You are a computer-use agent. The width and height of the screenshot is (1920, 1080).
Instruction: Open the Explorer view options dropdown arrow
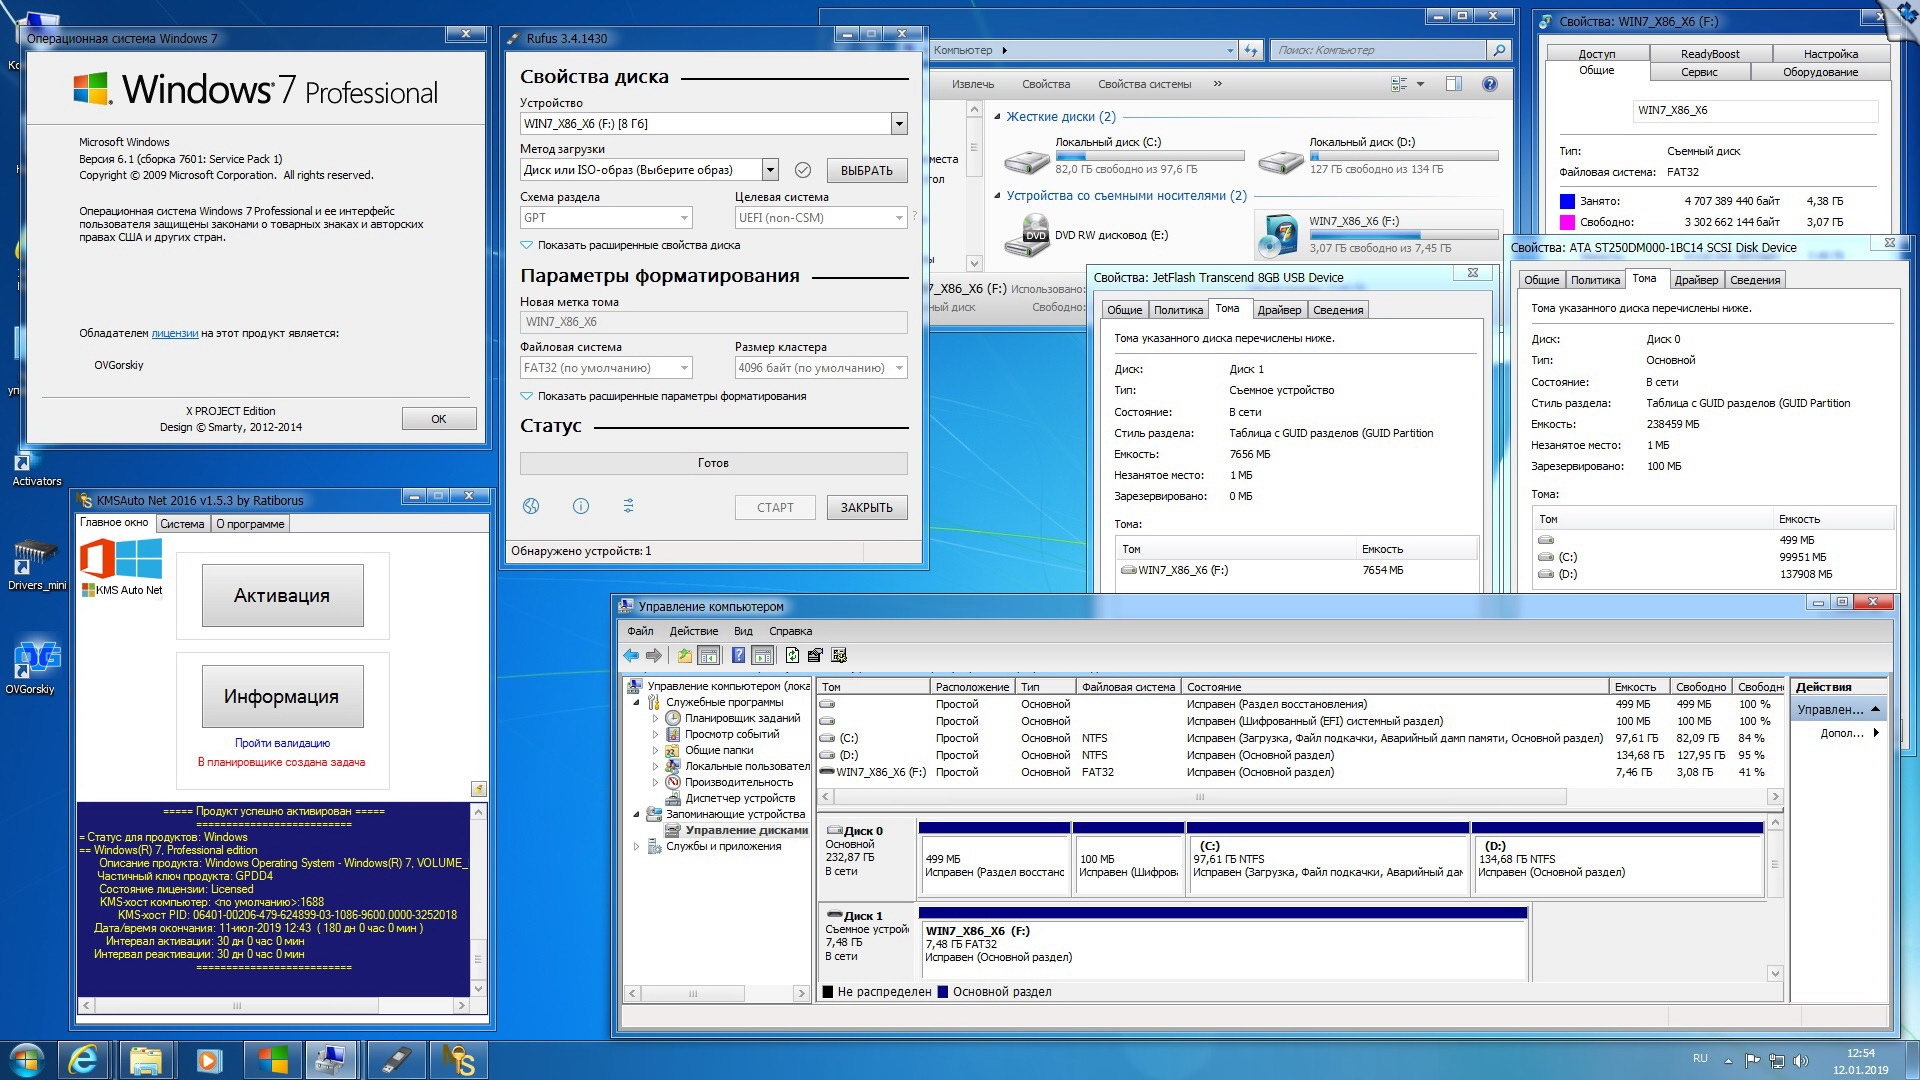[1420, 84]
